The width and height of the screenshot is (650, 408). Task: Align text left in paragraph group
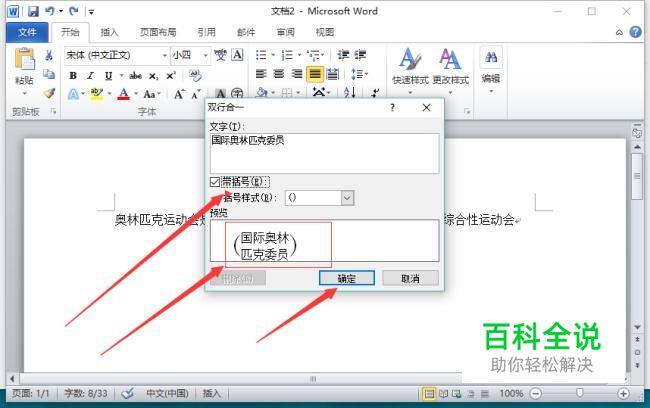[x=261, y=74]
